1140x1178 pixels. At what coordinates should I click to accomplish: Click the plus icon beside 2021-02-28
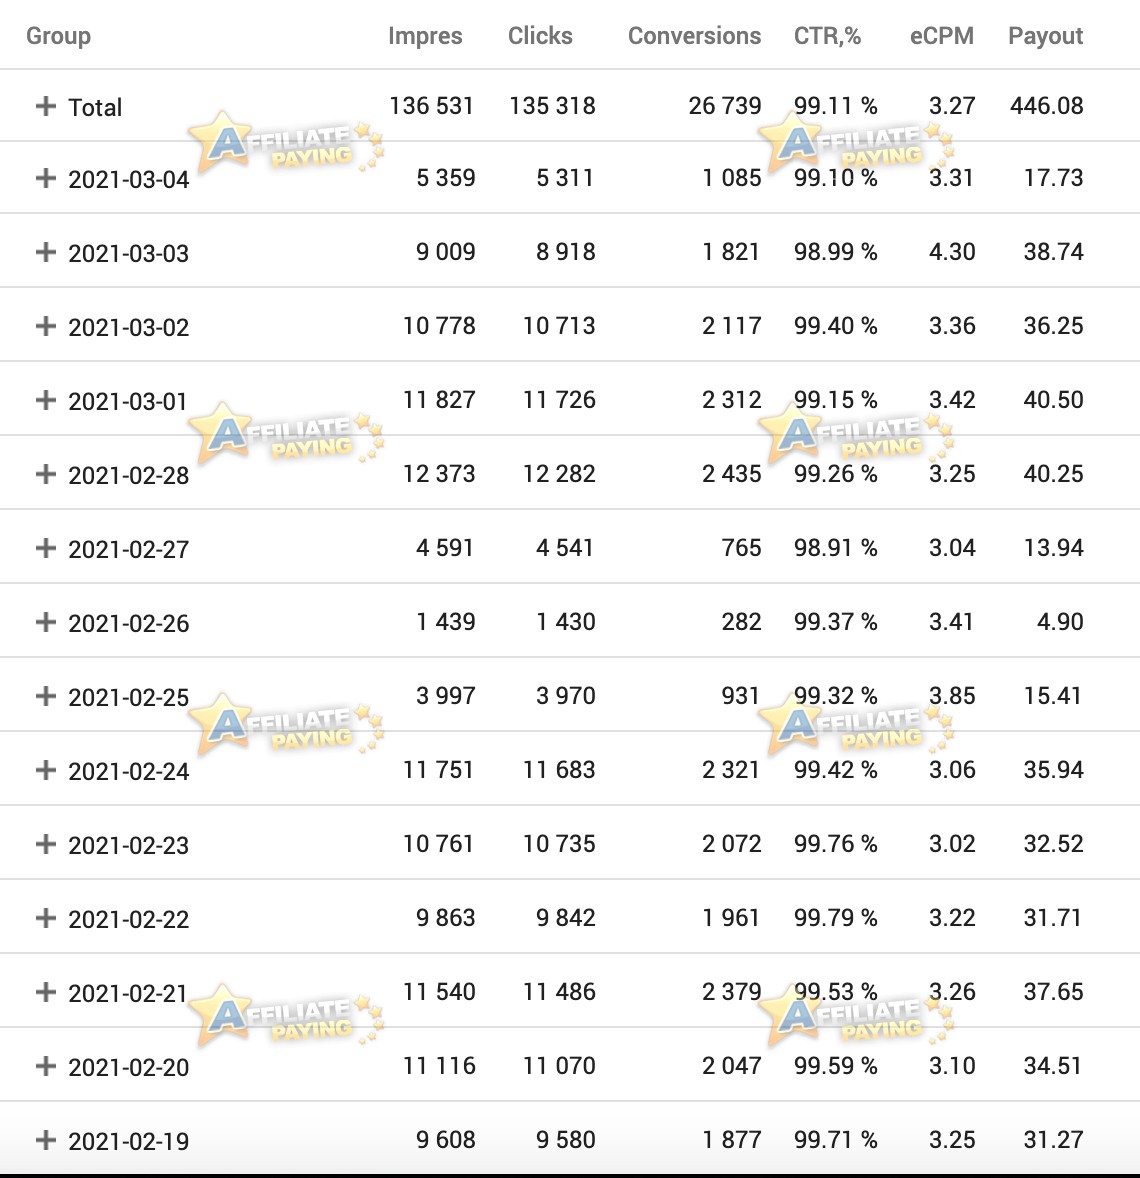46,474
